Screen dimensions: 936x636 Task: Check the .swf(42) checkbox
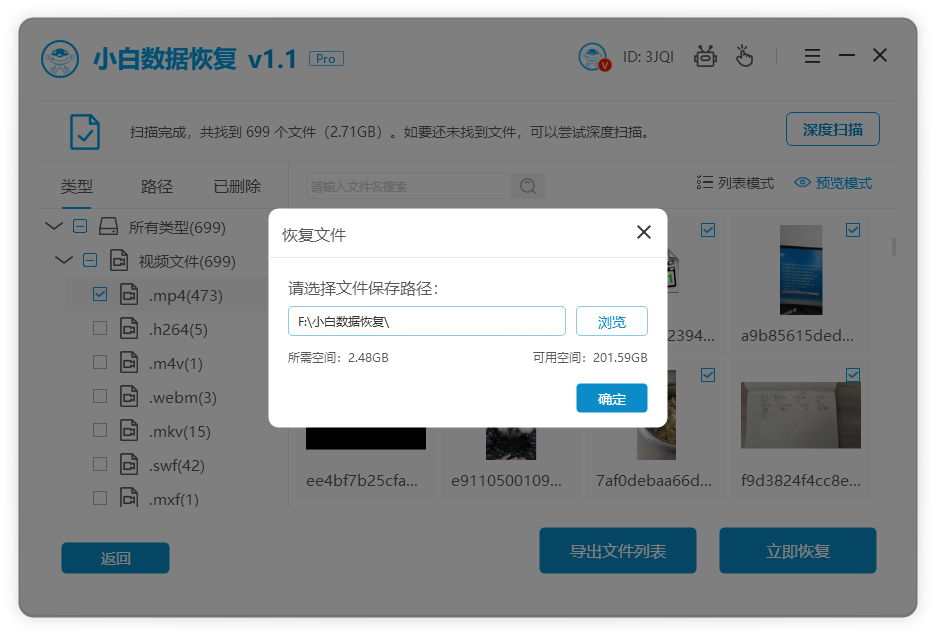100,465
